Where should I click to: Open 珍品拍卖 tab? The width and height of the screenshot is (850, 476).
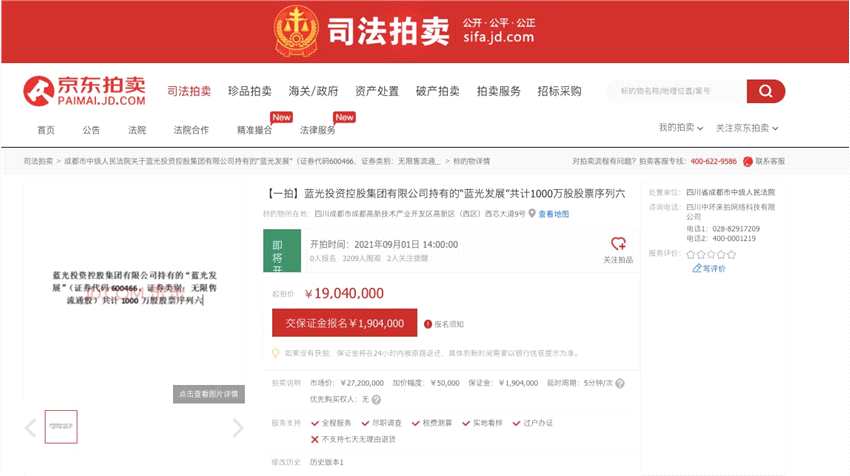[x=249, y=91]
